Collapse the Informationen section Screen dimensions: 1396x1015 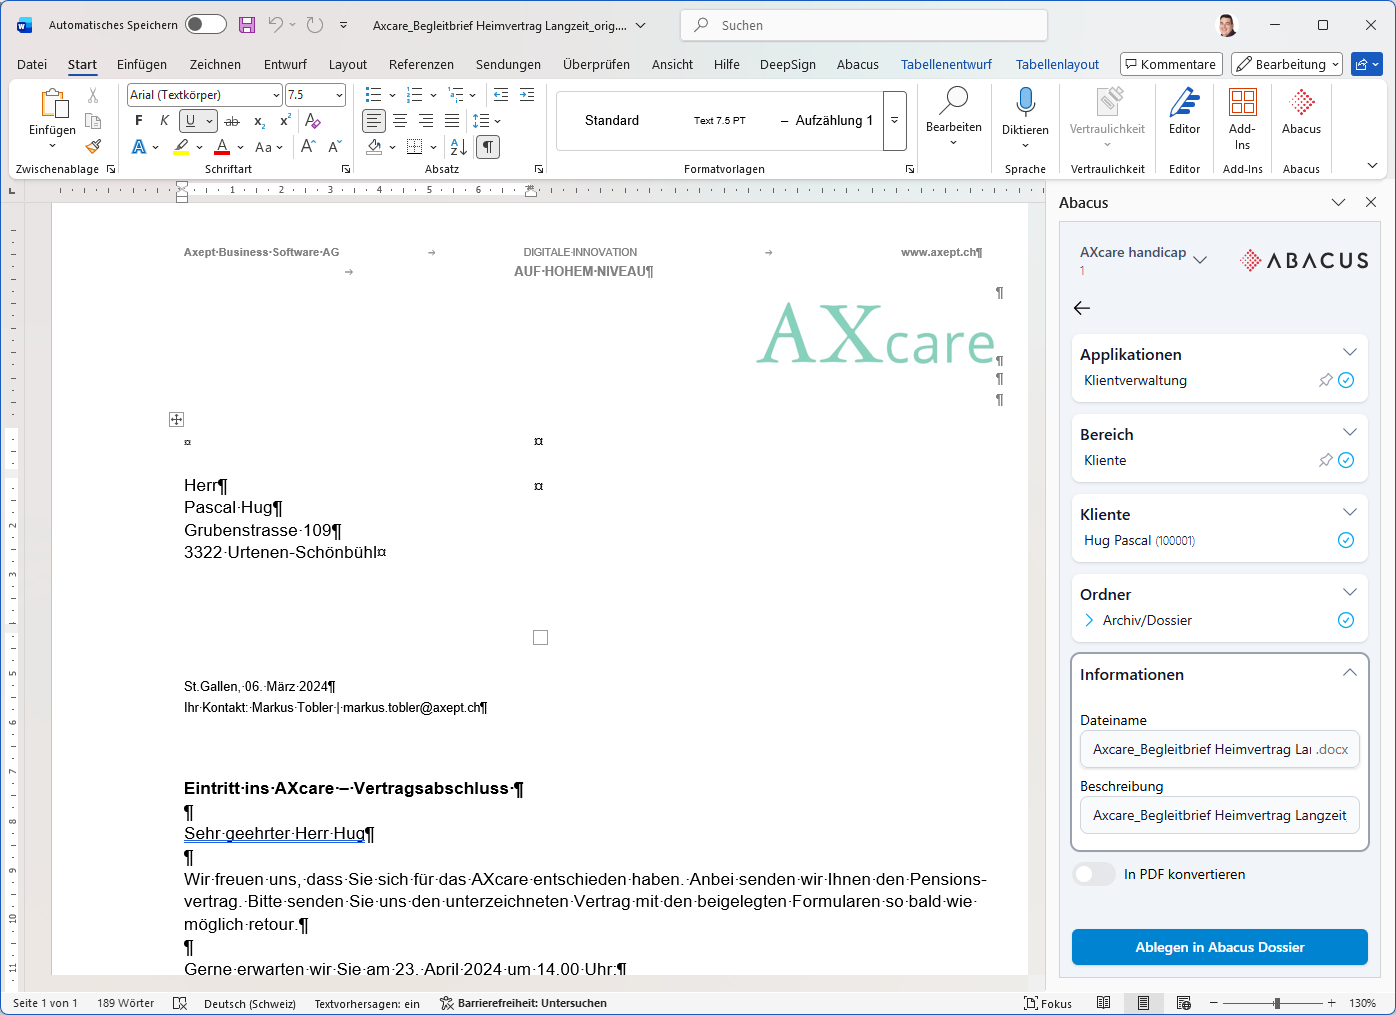(x=1350, y=673)
